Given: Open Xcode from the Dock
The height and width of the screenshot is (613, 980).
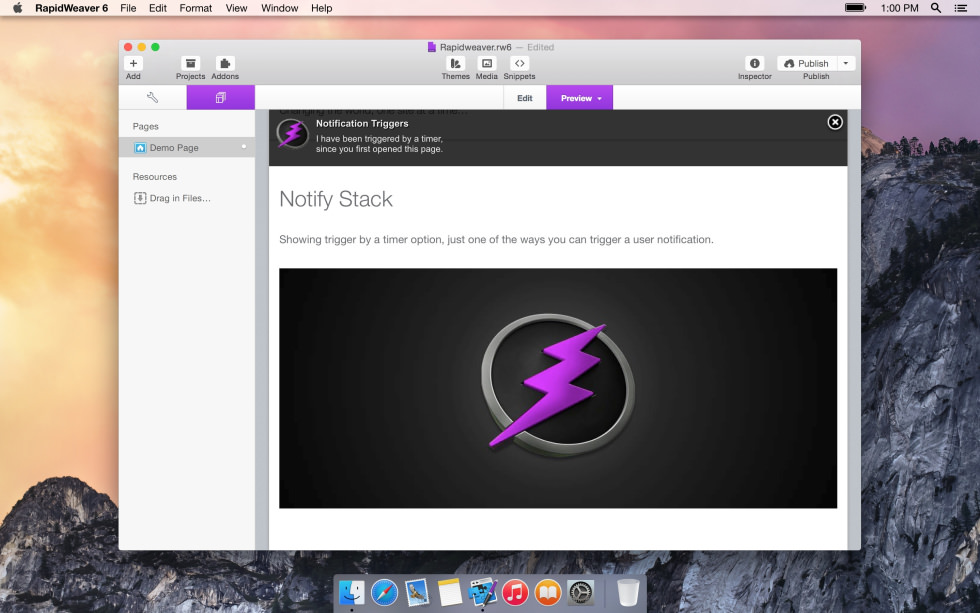Looking at the screenshot, I should click(x=482, y=592).
